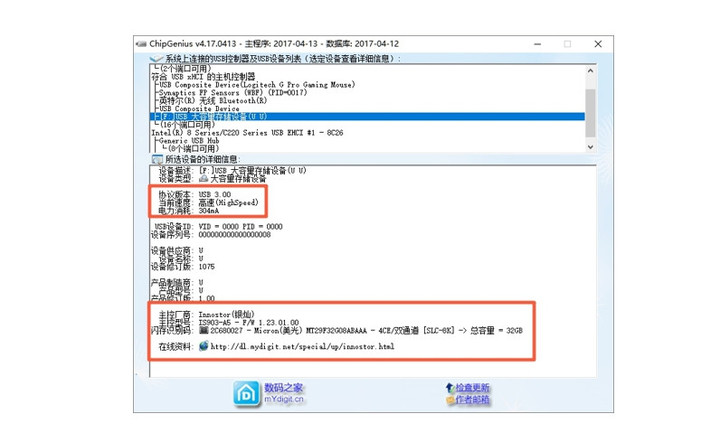
Task: Click the 协议版本 USB 3.00 line
Action: click(x=194, y=195)
